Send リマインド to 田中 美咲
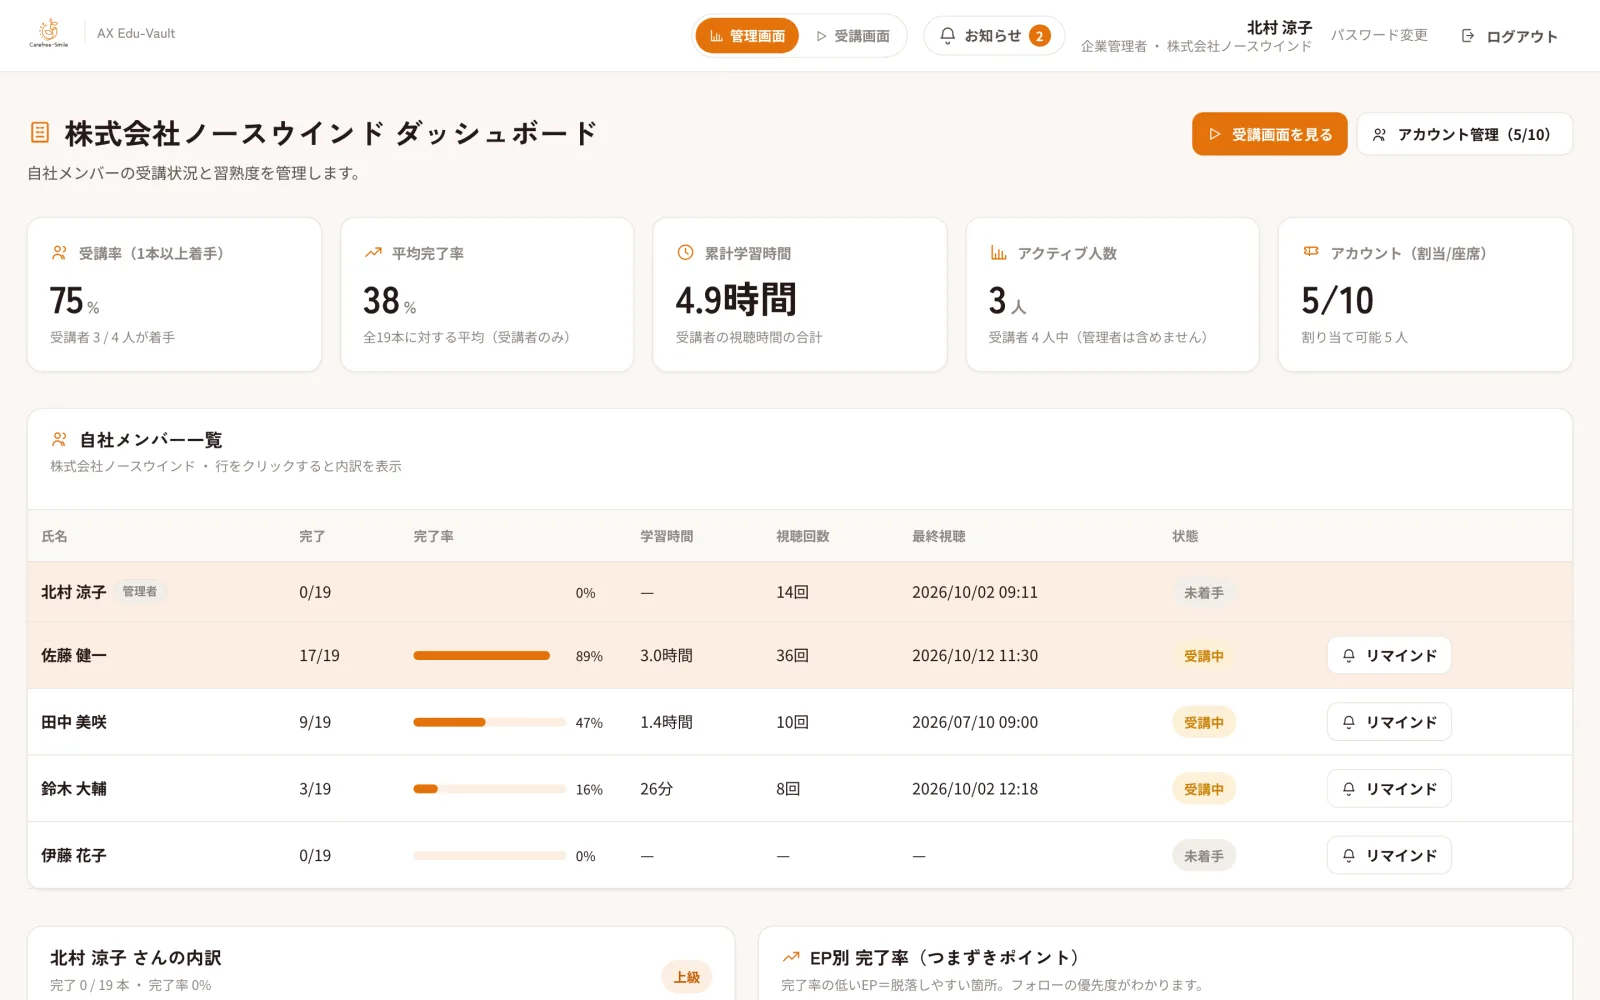This screenshot has height=1000, width=1600. [x=1389, y=722]
